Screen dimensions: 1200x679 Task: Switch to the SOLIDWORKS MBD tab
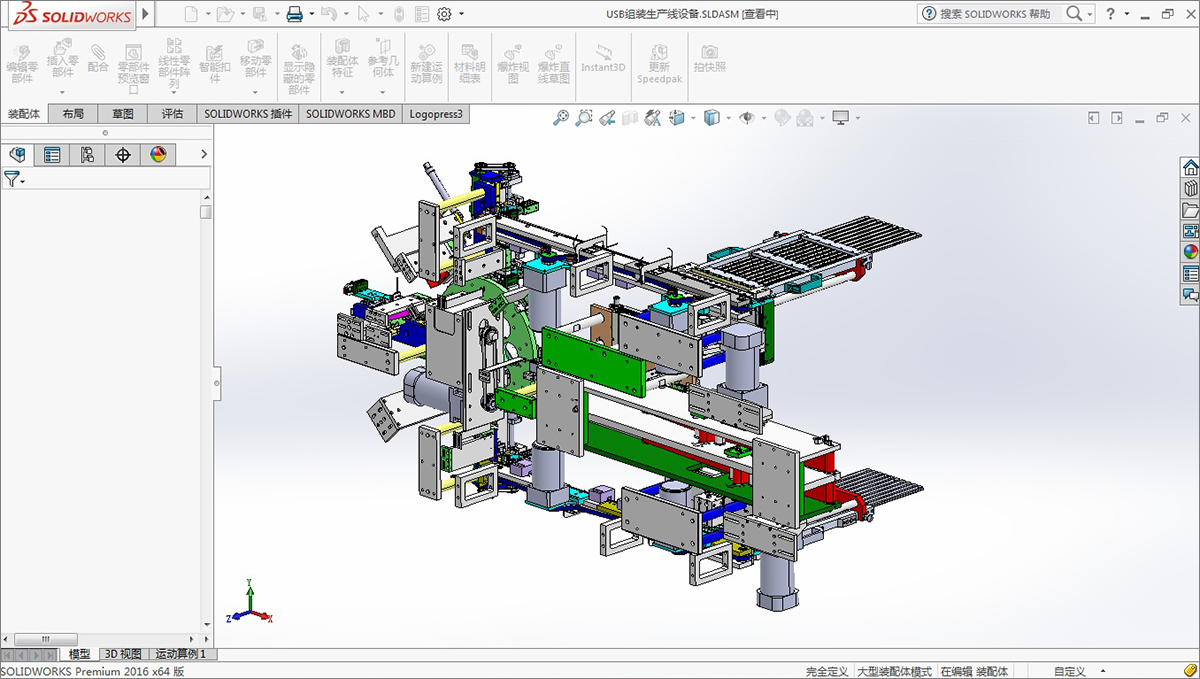(x=350, y=114)
